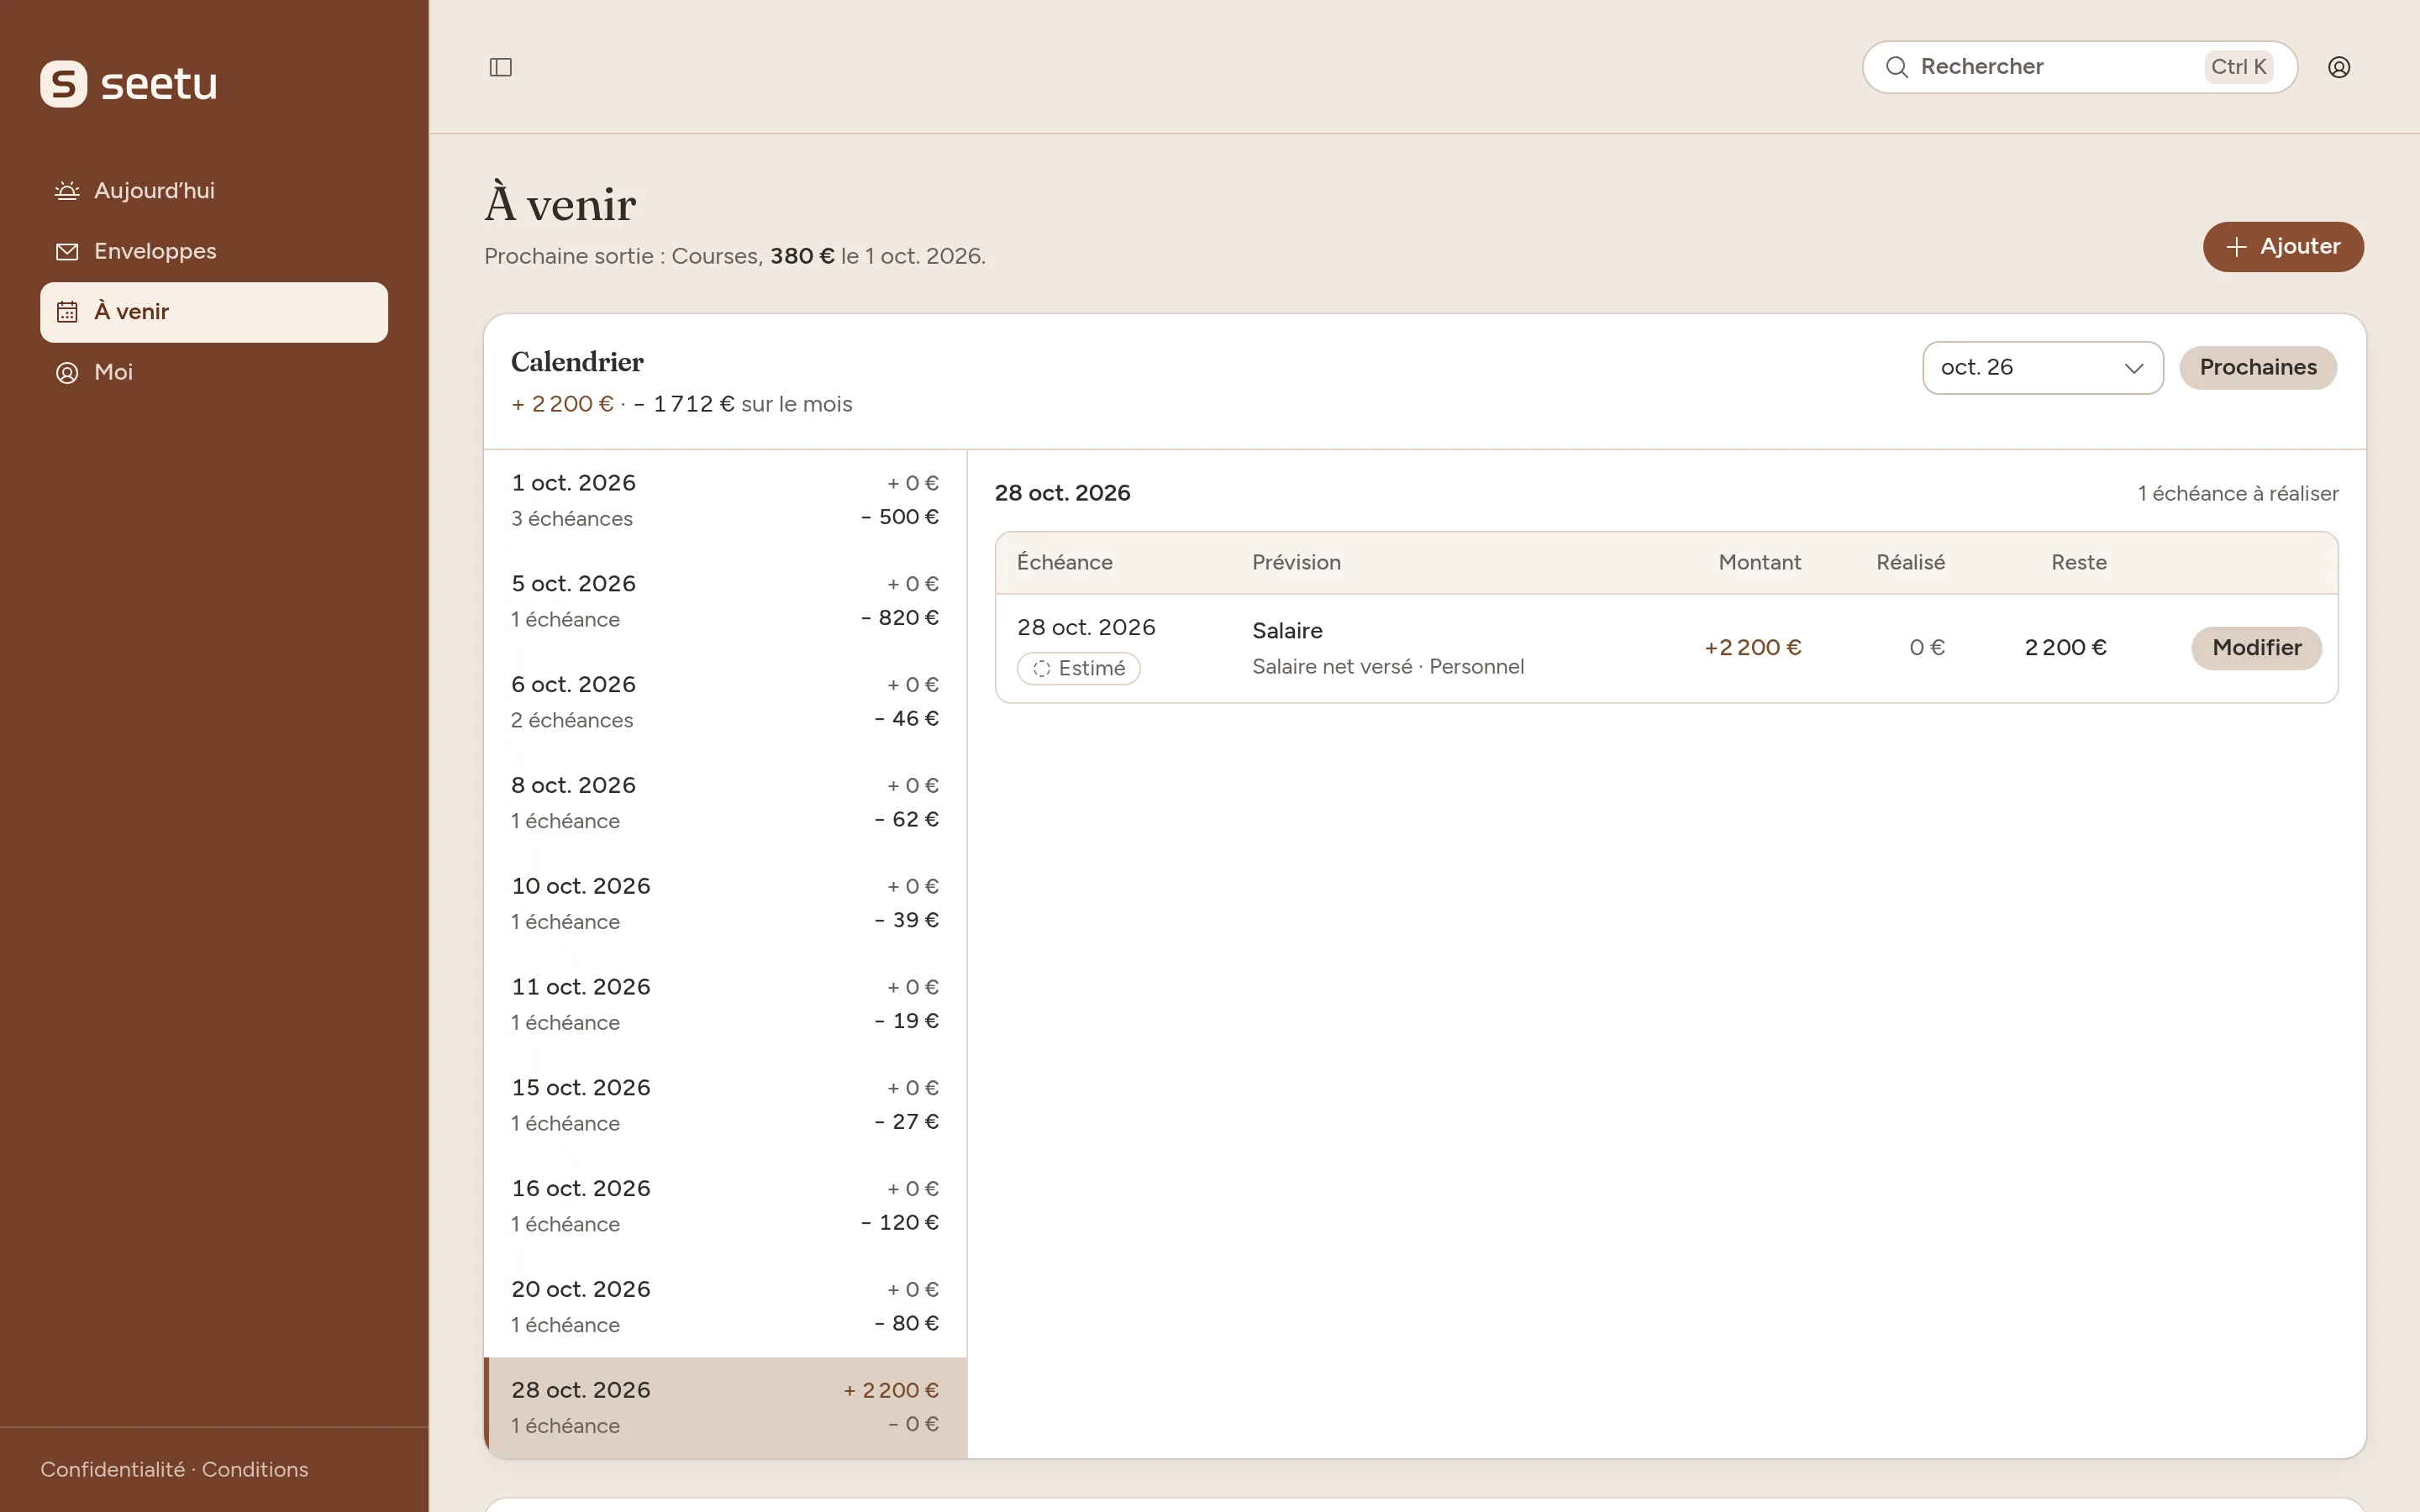Click 'Salaire net versé · Personnel' subtitle

[x=1388, y=667]
